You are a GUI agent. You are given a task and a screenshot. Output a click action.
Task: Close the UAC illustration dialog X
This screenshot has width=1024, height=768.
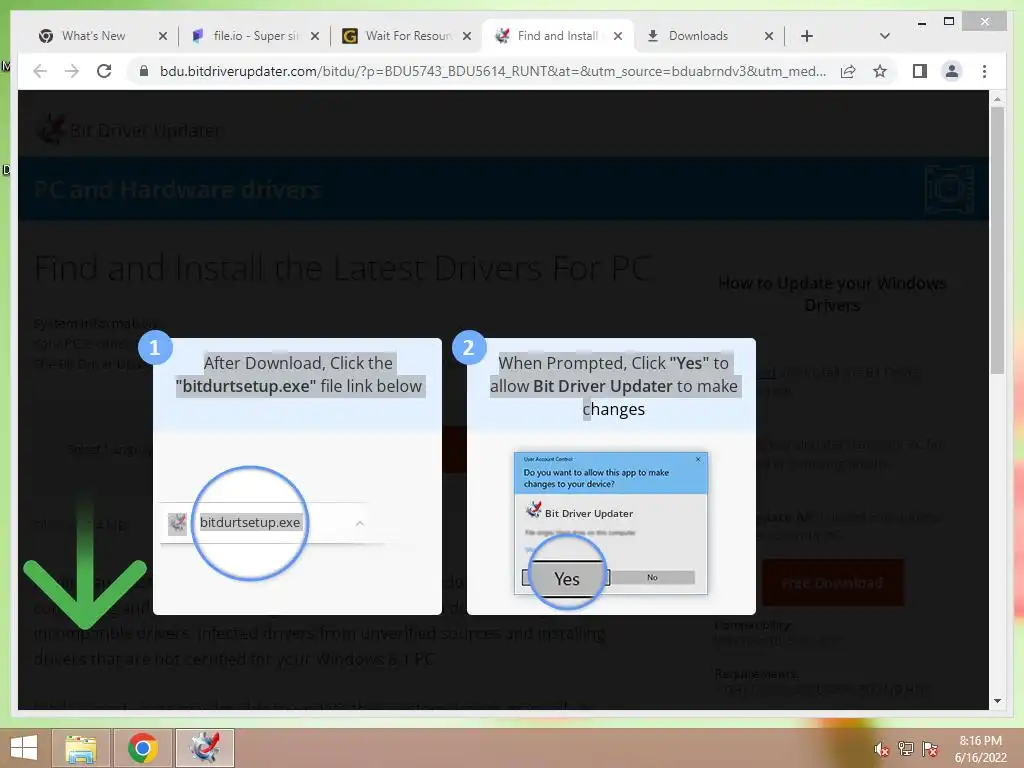tap(698, 459)
